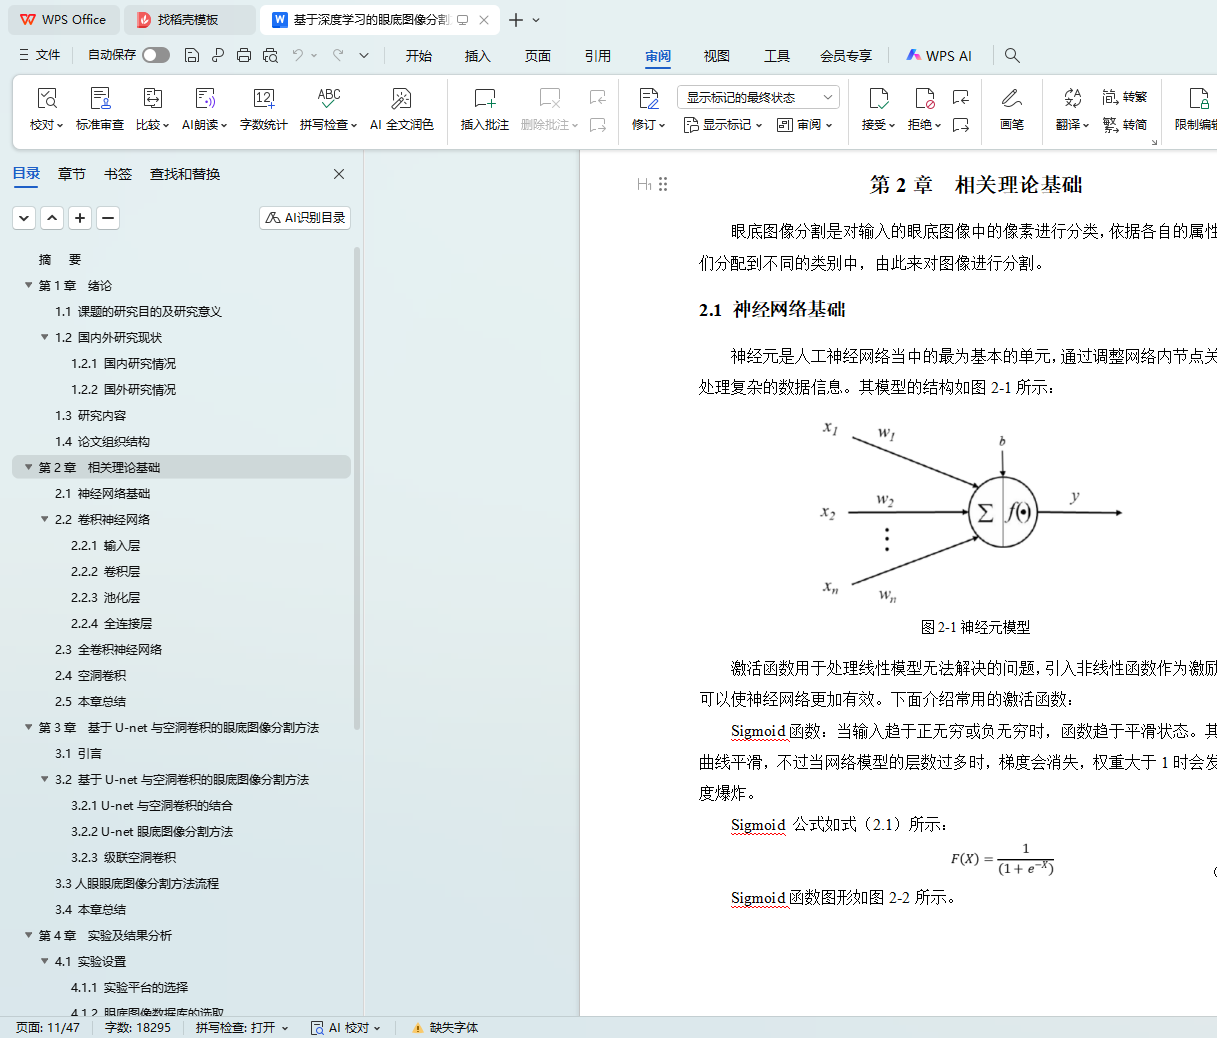This screenshot has height=1038, width=1217.
Task: Open the 显示标记的最终状态 dropdown
Action: point(758,97)
